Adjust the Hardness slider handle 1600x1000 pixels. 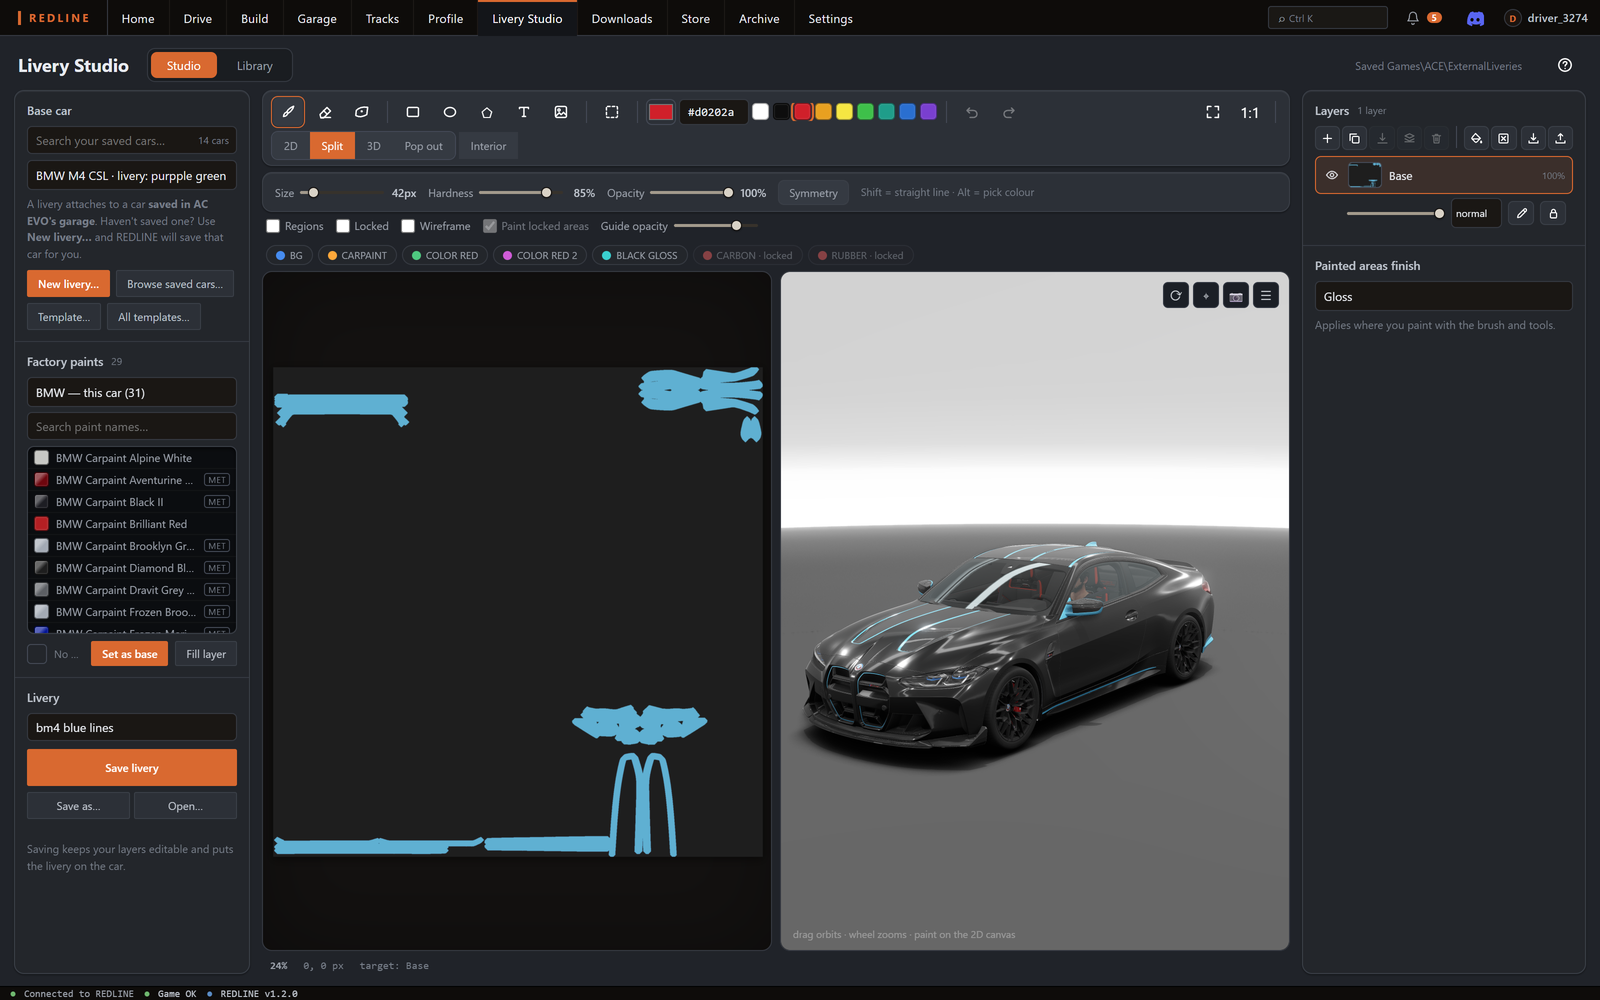click(546, 193)
